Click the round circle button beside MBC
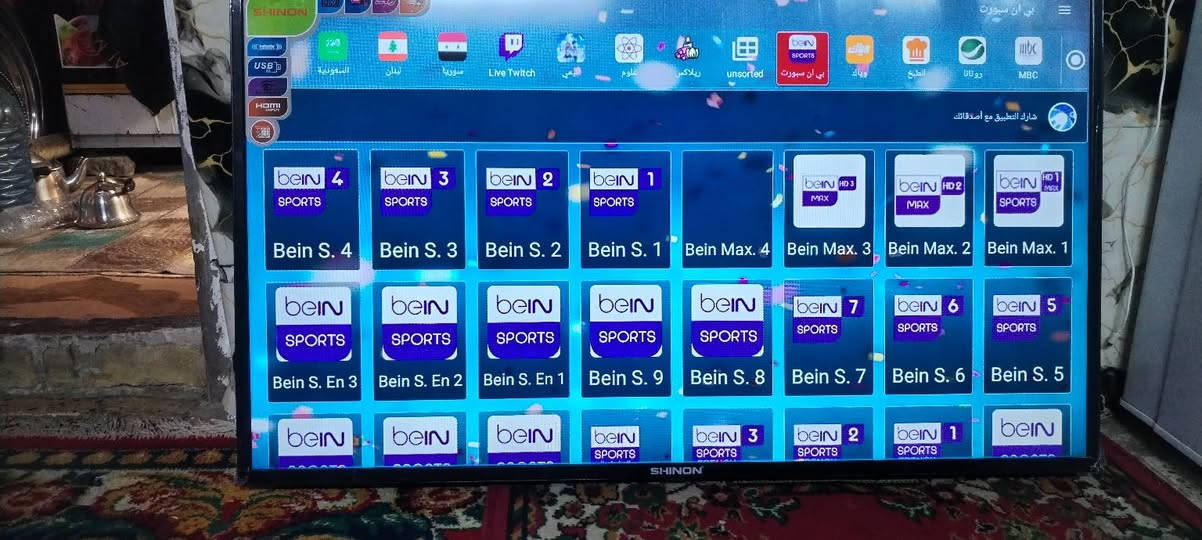Screen dimensions: 1202x540 pyautogui.click(x=1076, y=60)
